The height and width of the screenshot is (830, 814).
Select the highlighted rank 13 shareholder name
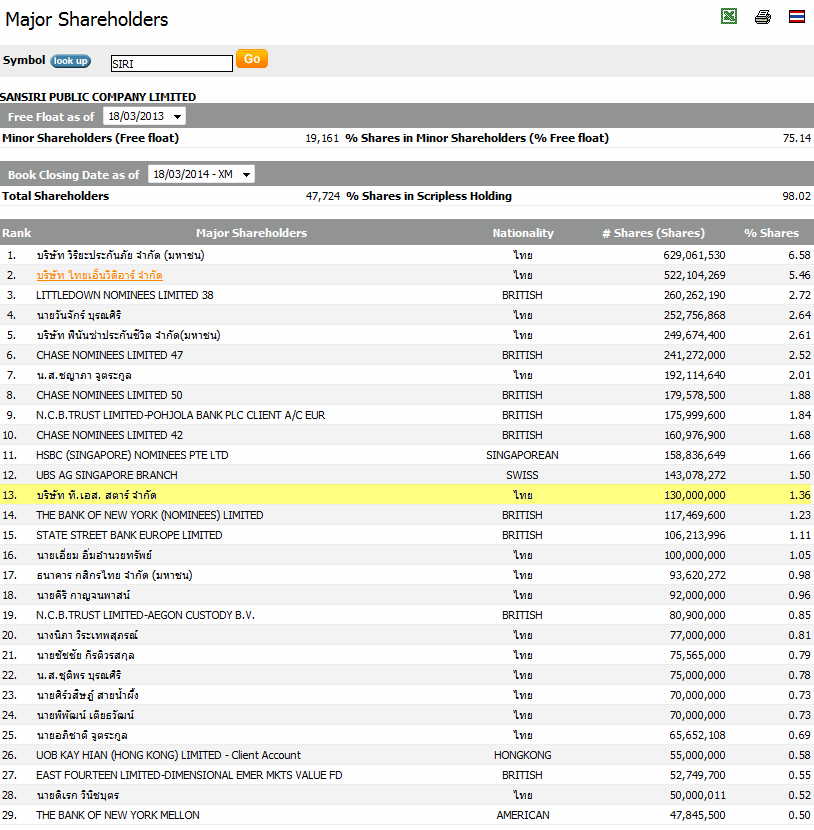click(96, 495)
